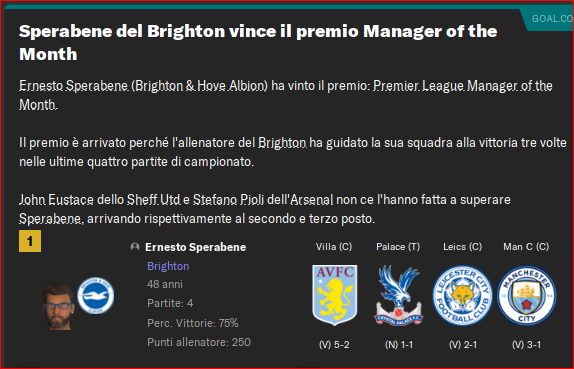Image resolution: width=574 pixels, height=369 pixels.
Task: Open the purple Brighton team link
Action: coord(168,266)
